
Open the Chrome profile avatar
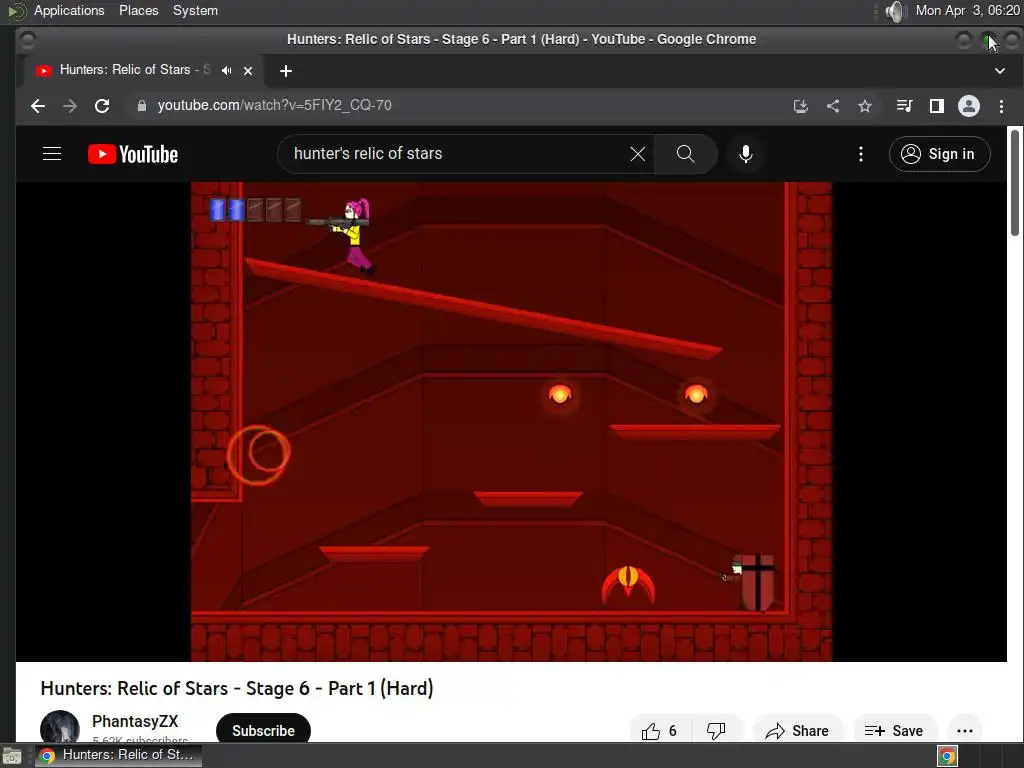click(968, 106)
